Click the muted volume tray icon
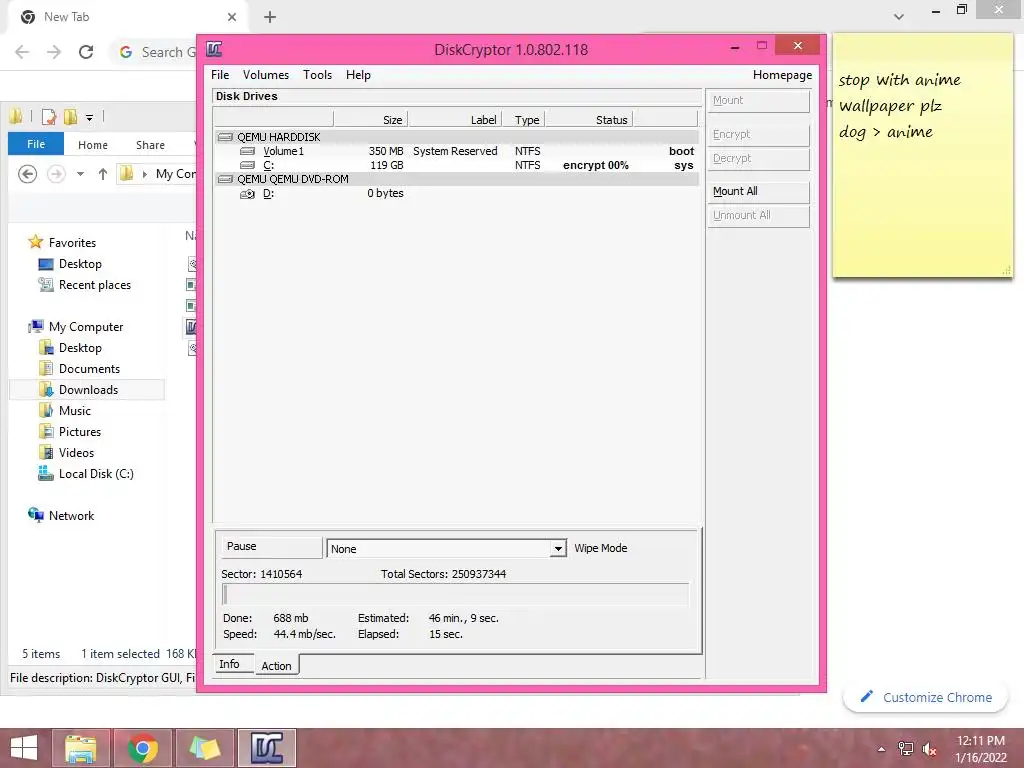1024x768 pixels. click(x=930, y=749)
